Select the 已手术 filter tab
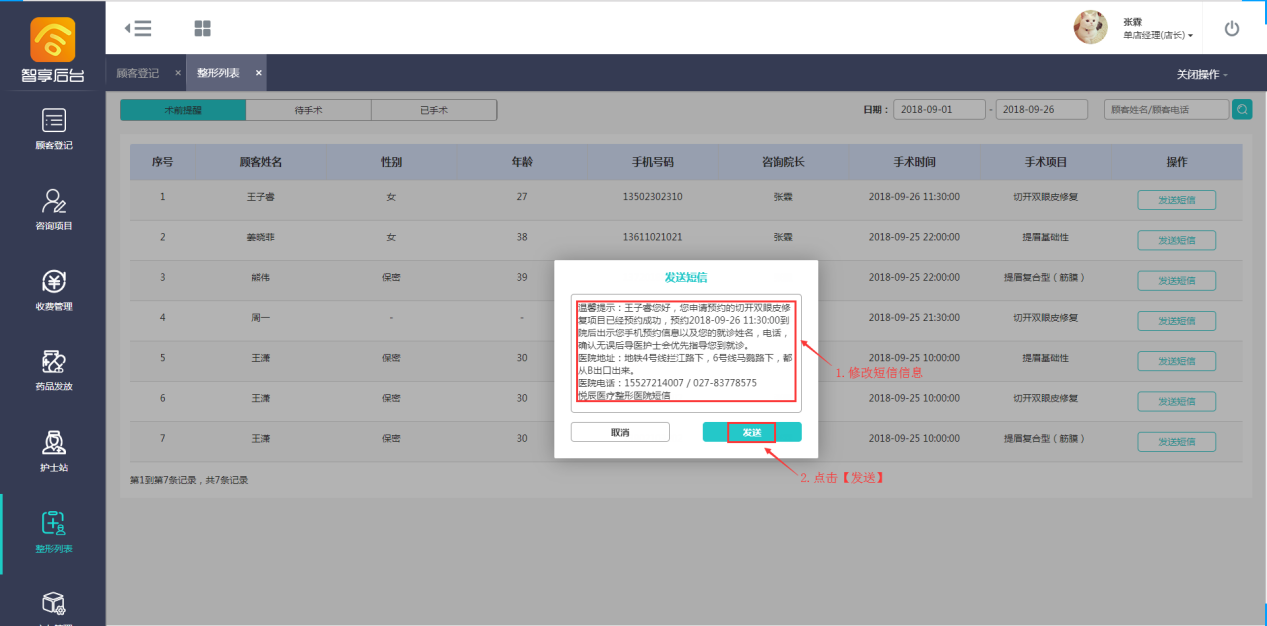 [x=433, y=110]
